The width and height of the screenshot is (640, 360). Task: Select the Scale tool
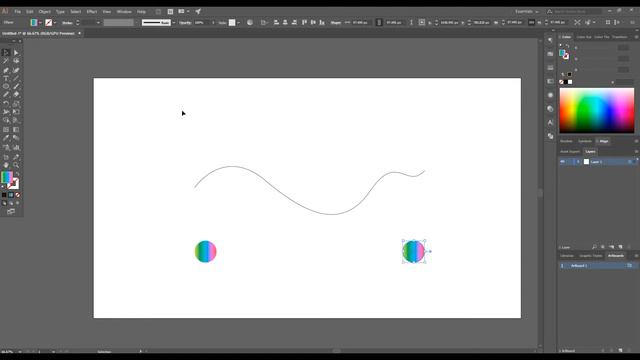16,103
